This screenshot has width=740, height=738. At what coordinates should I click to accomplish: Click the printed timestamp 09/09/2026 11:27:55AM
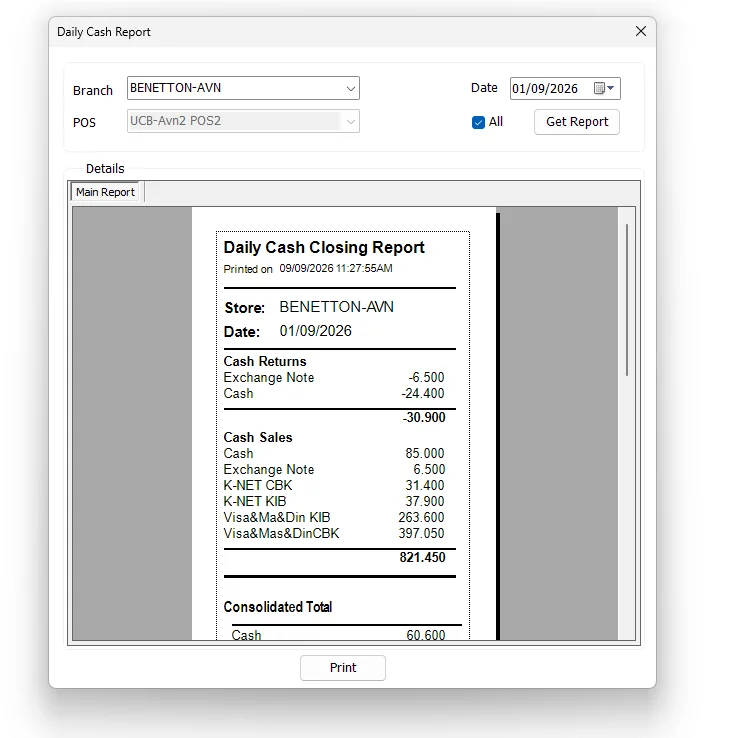336,268
